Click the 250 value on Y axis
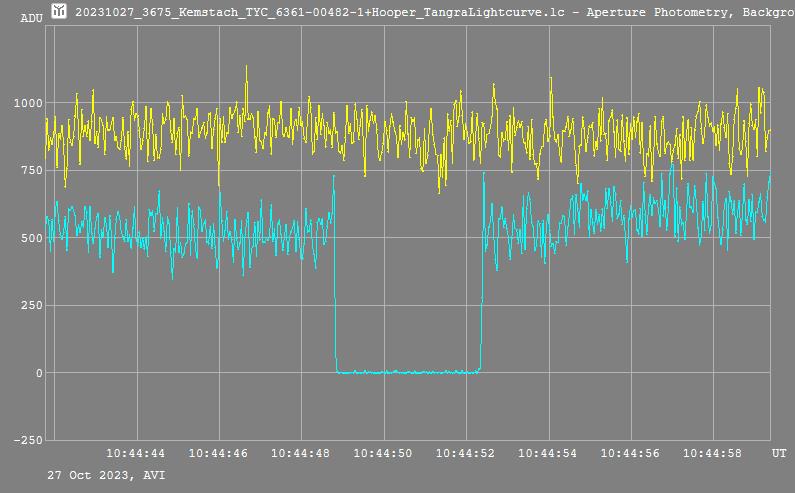The width and height of the screenshot is (795, 493). pos(32,305)
